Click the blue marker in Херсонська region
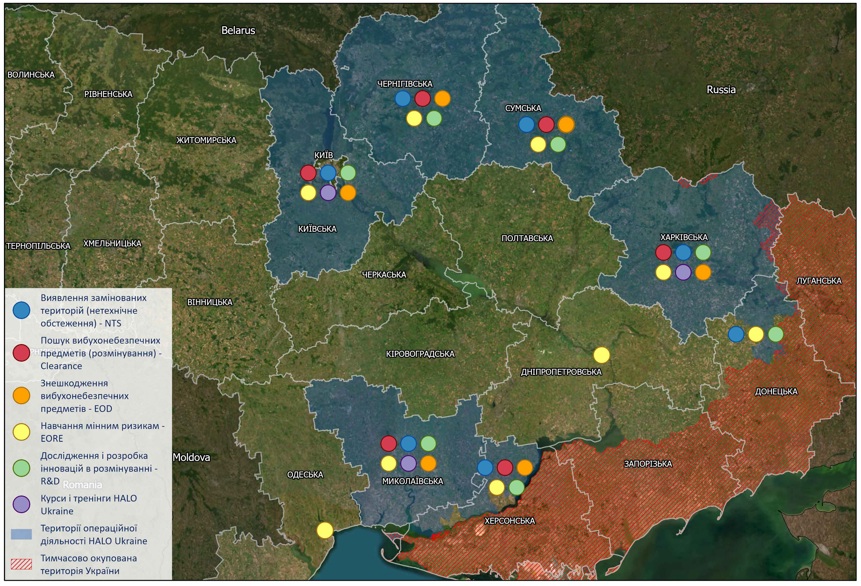The width and height of the screenshot is (861, 586). pyautogui.click(x=485, y=467)
